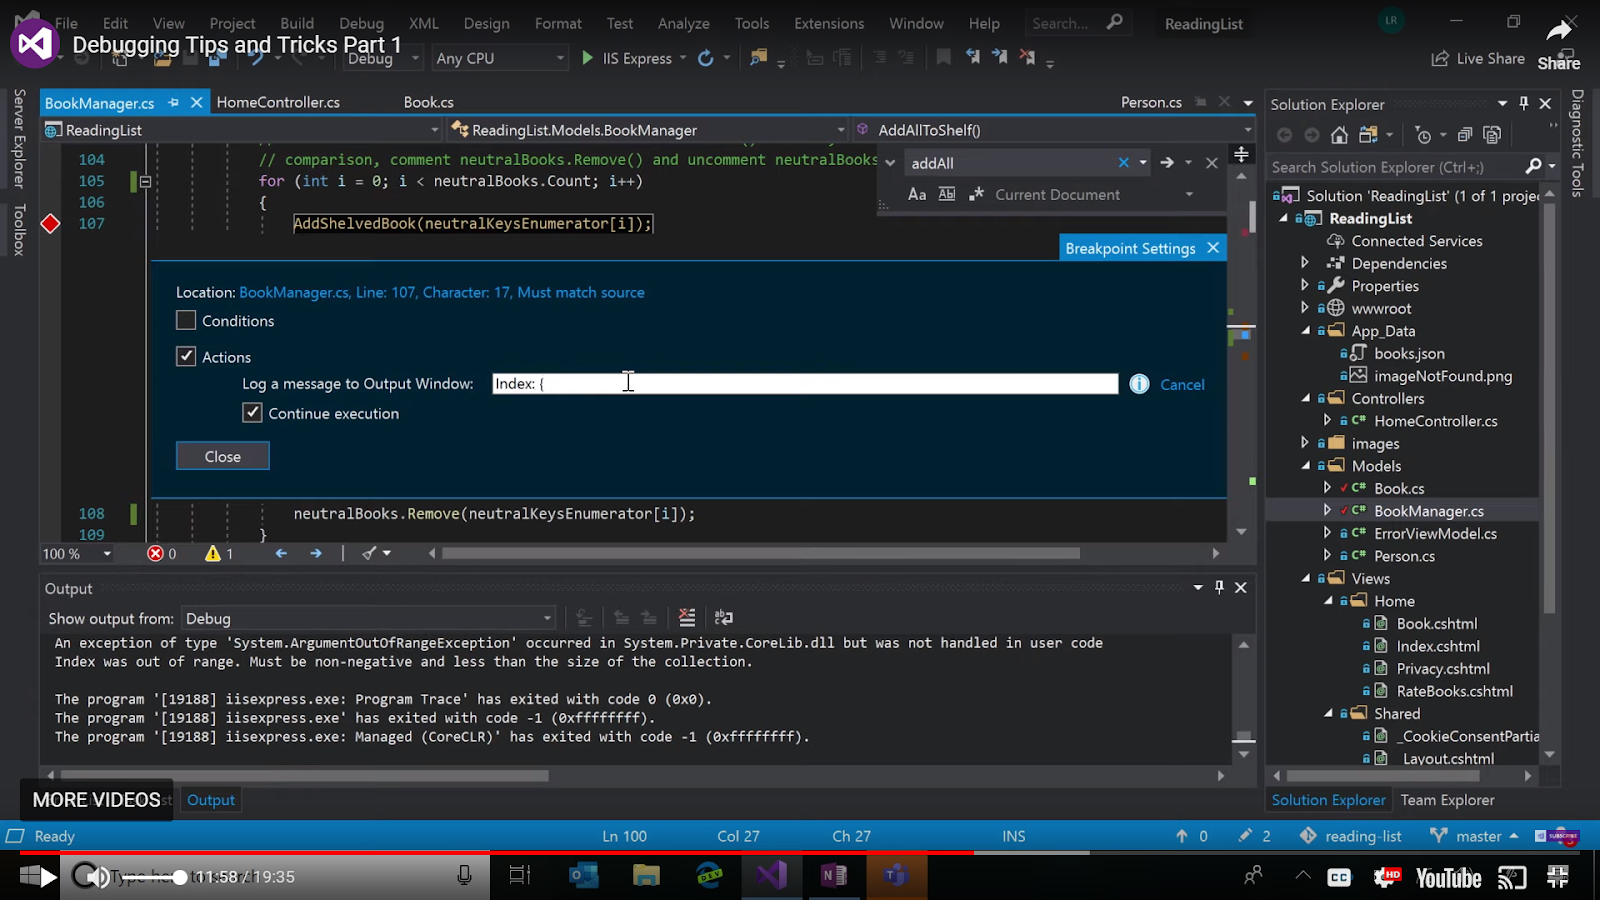Uncheck the Actions breakpoint option

[x=186, y=355]
